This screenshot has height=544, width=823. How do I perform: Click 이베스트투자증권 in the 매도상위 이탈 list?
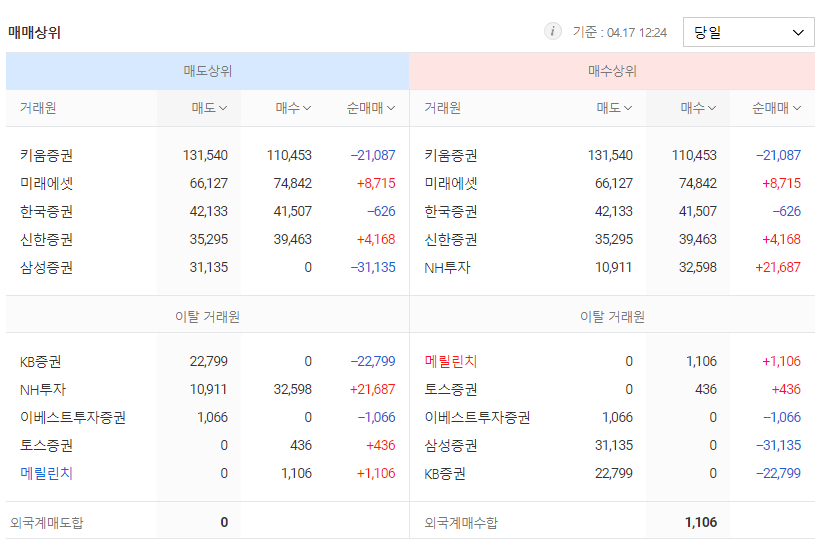coord(72,417)
